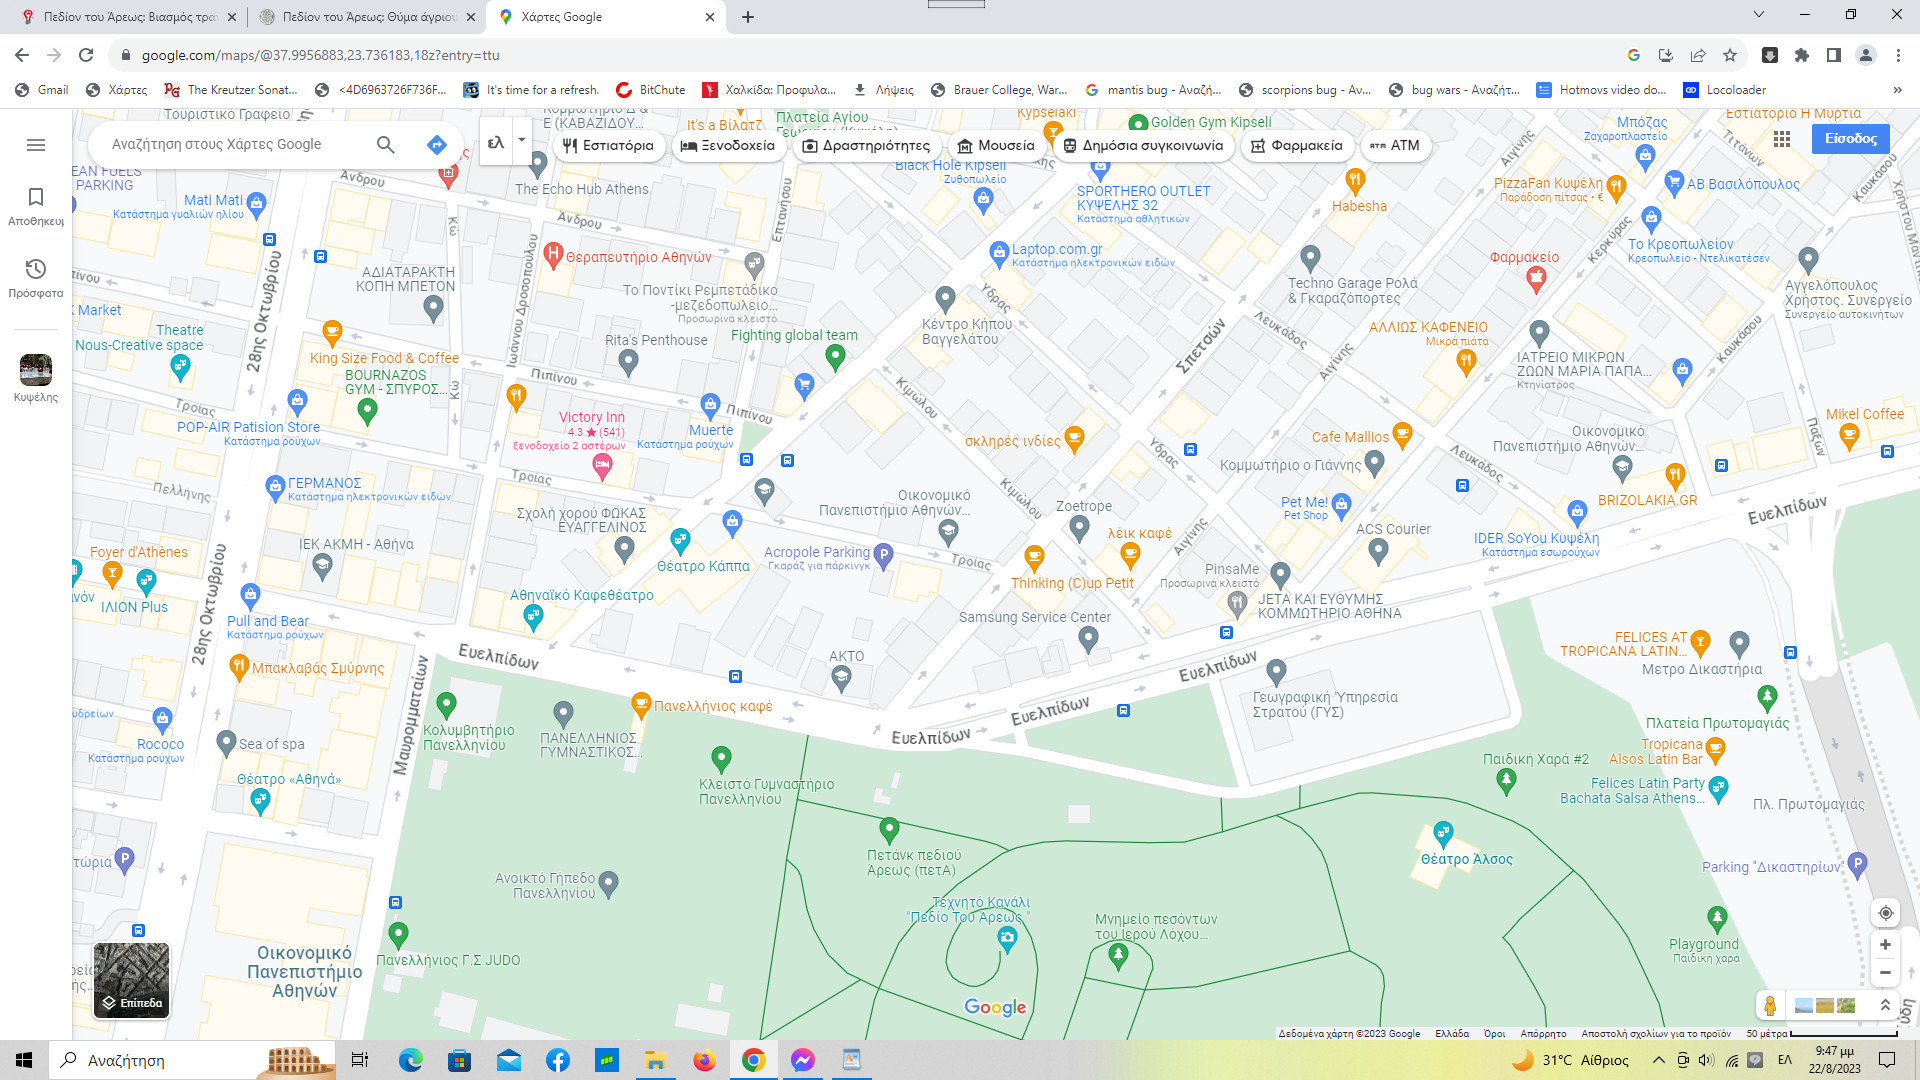
Task: Click the Fighting global team marker
Action: tap(836, 356)
